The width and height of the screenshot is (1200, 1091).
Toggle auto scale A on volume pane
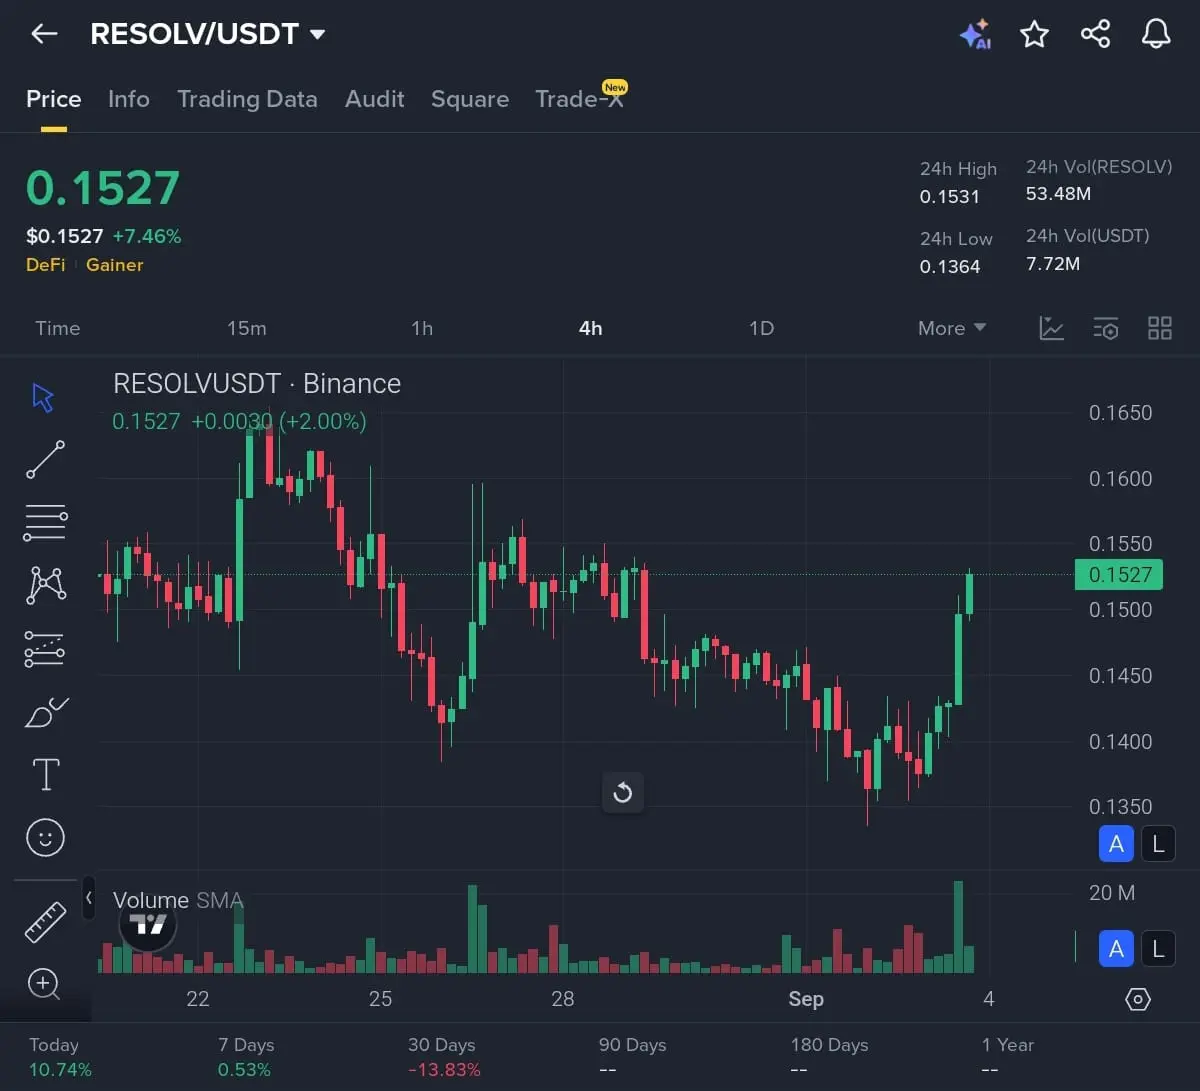click(x=1117, y=948)
